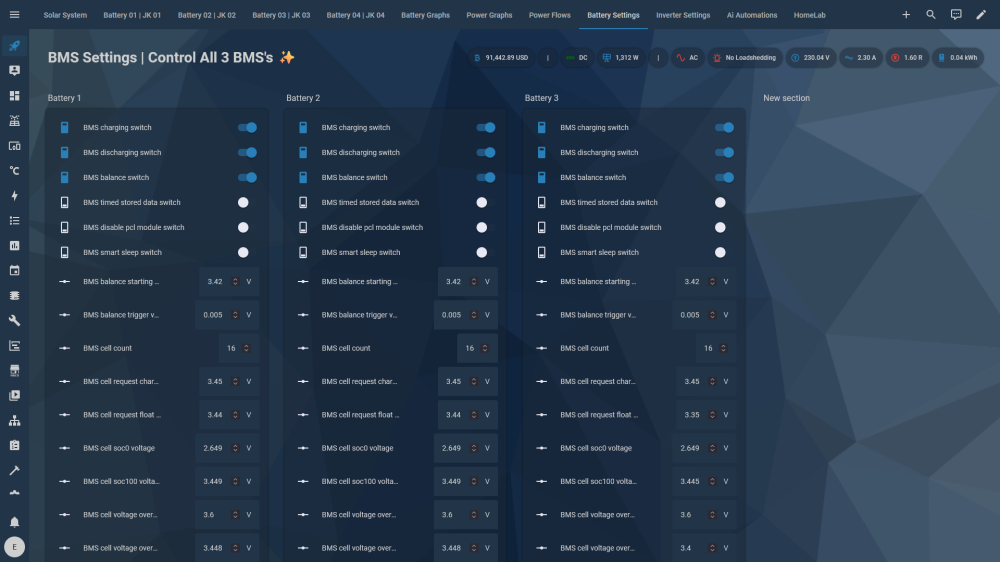This screenshot has height=562, width=1000.
Task: Click Battery 3 cell request float 3.35 field
Action: [706, 415]
